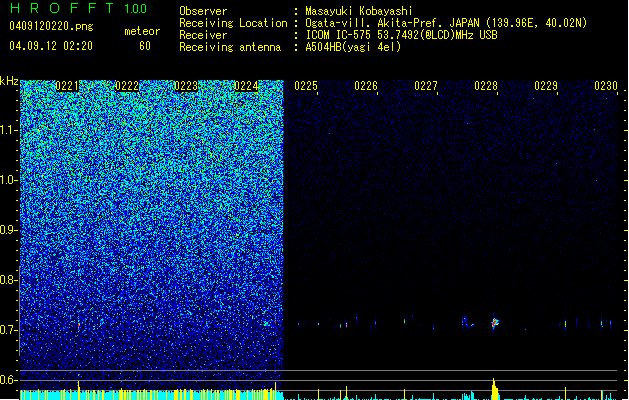Select the 0222 time marker
Screen dimensions: 629x400
point(127,86)
